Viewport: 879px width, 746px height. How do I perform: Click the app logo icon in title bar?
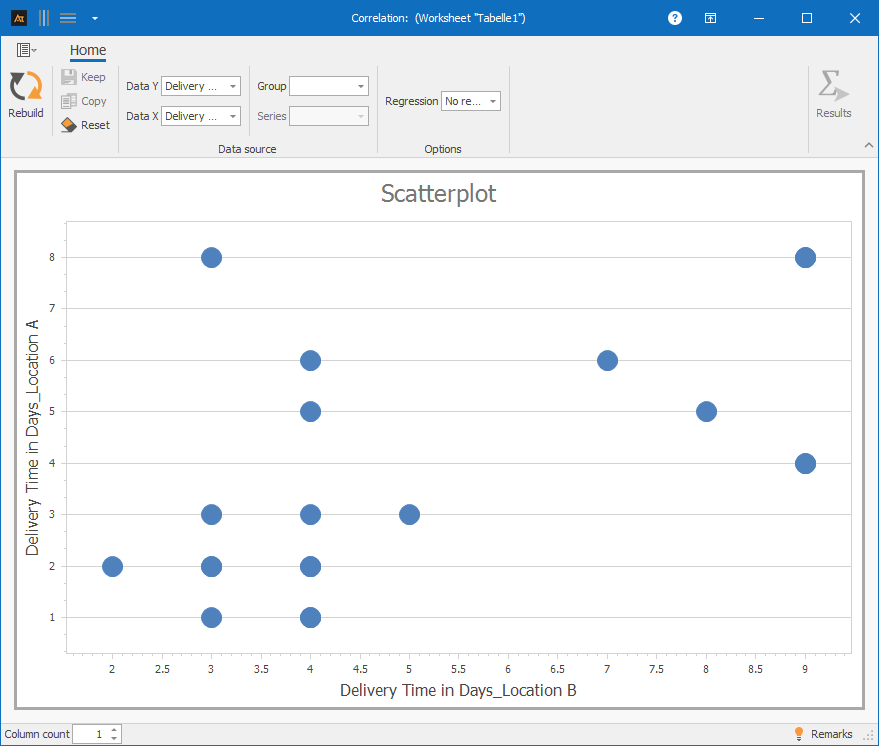(18, 18)
